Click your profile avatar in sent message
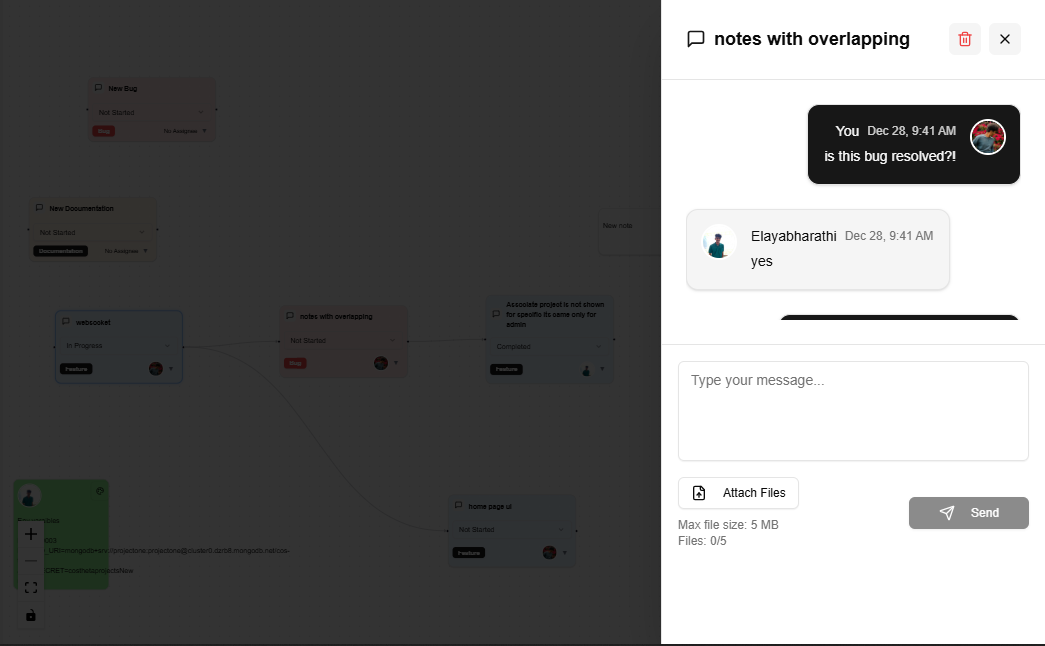 point(987,137)
